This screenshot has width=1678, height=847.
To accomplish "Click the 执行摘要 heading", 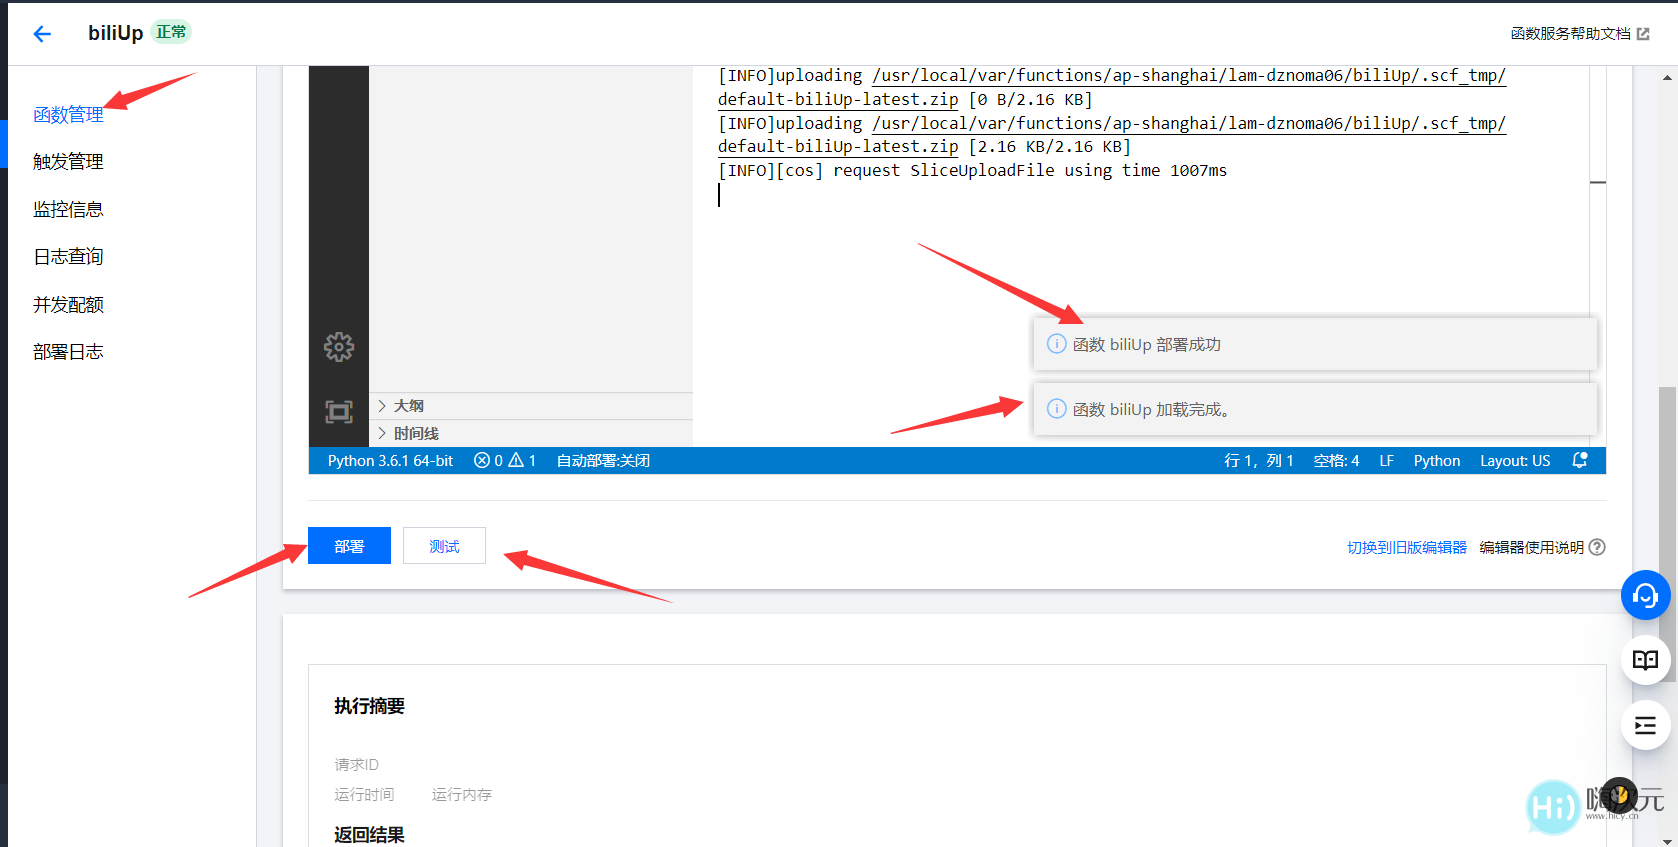I will (x=369, y=706).
